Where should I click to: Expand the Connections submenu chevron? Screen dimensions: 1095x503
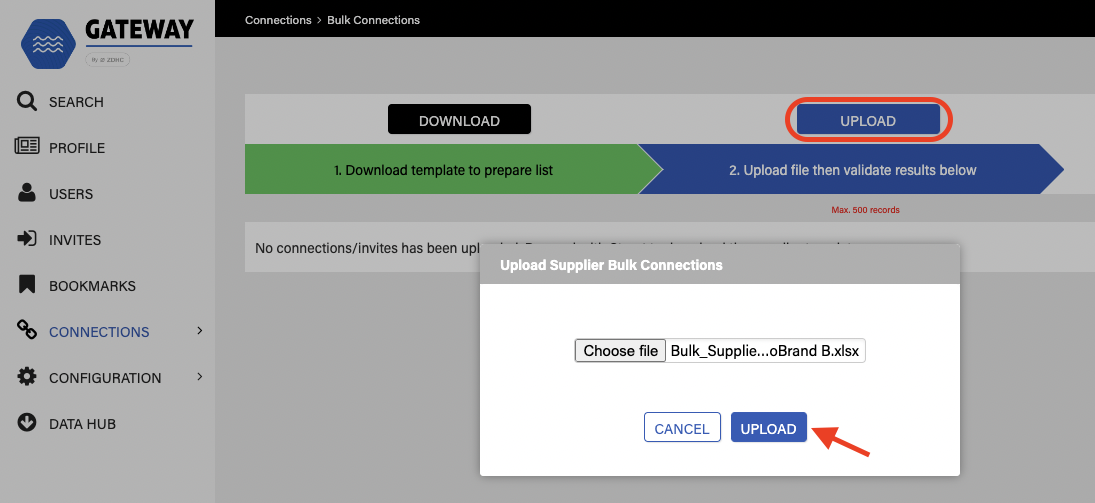click(200, 330)
